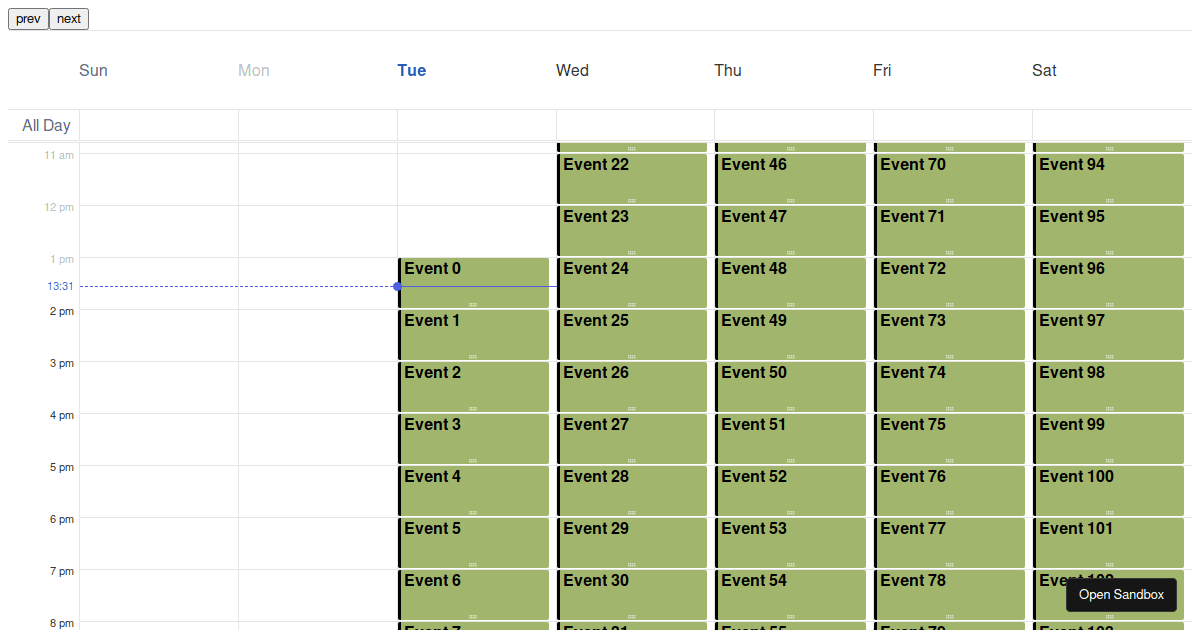Click Event 94 on Saturday

[1108, 178]
